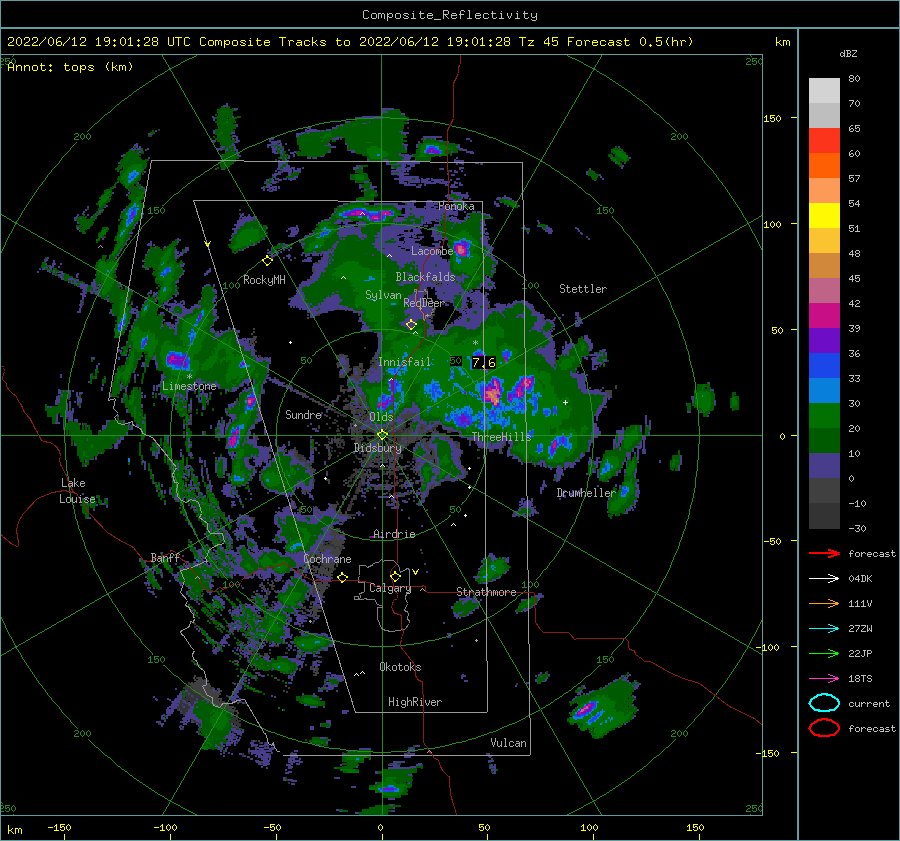Viewport: 900px width, 841px height.
Task: Click the 7.6 storm tops annotation
Action: [483, 363]
